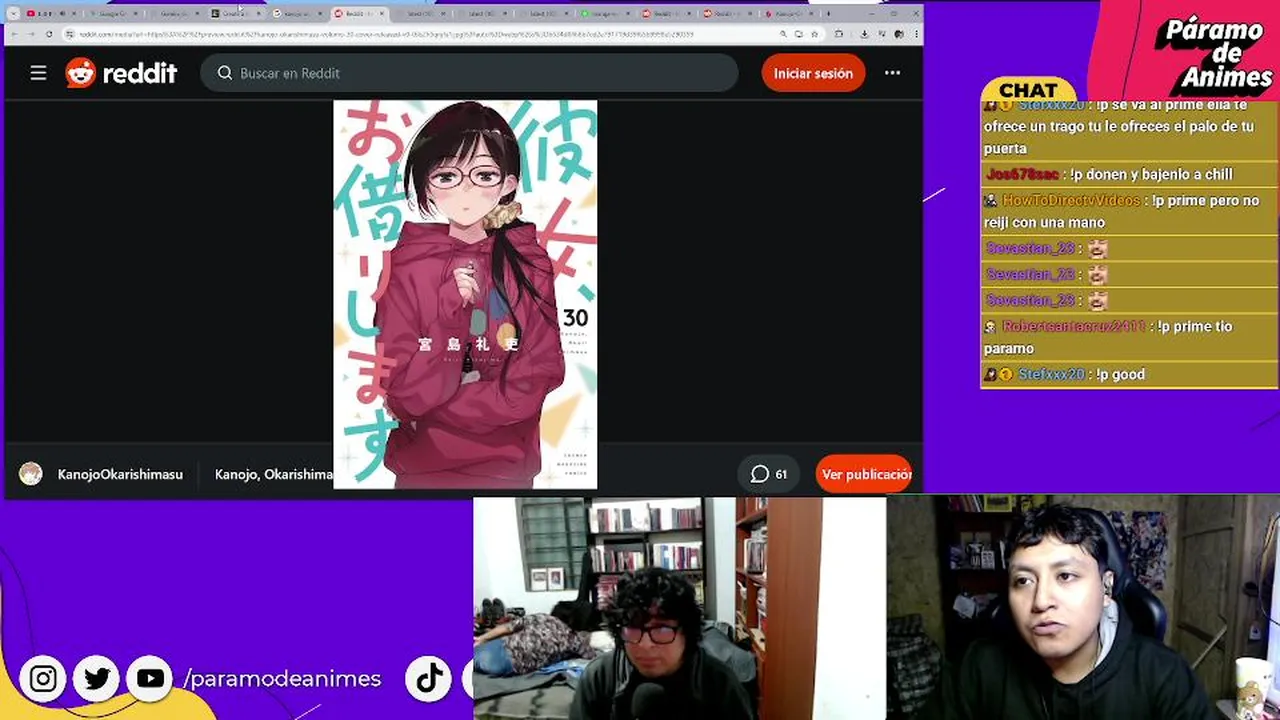The height and width of the screenshot is (720, 1280).
Task: View site information icon in address bar
Action: point(69,34)
